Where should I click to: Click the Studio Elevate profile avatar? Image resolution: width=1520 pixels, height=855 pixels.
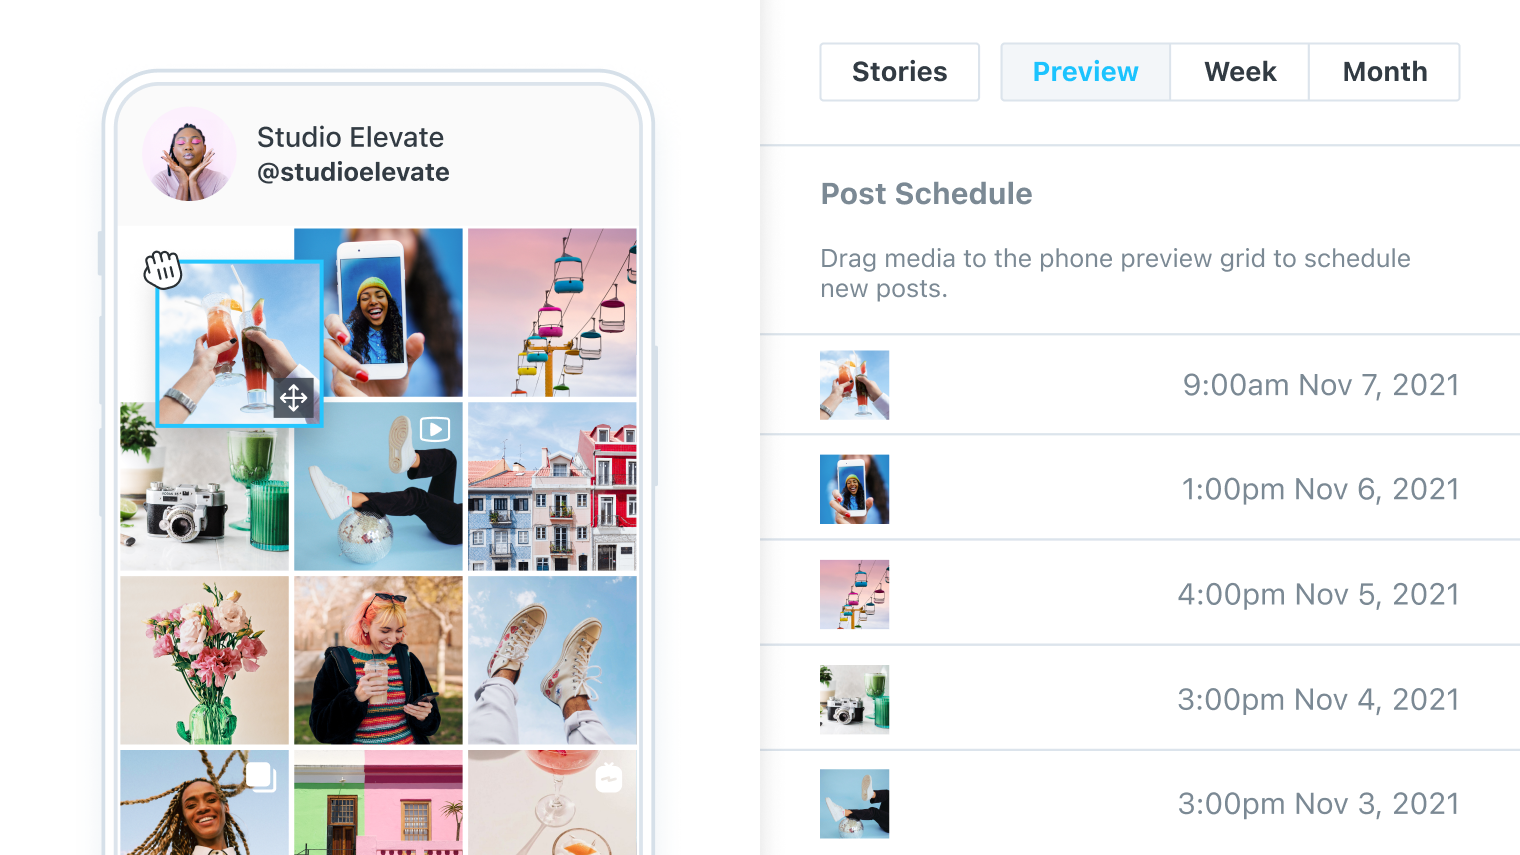[x=189, y=154]
